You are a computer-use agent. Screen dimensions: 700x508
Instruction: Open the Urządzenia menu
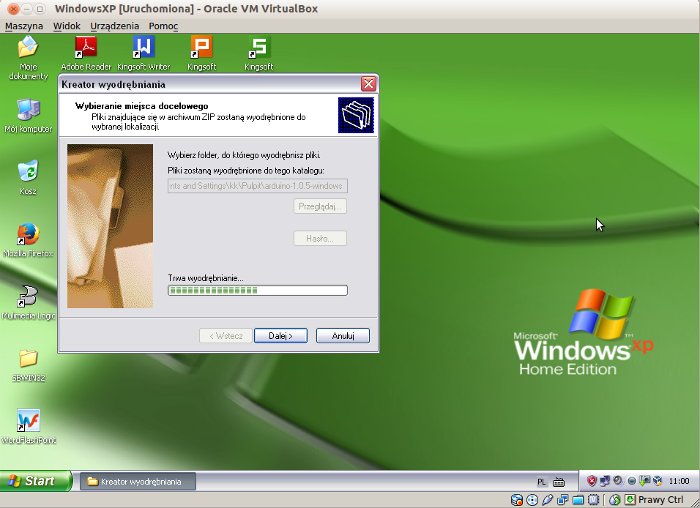click(x=115, y=26)
